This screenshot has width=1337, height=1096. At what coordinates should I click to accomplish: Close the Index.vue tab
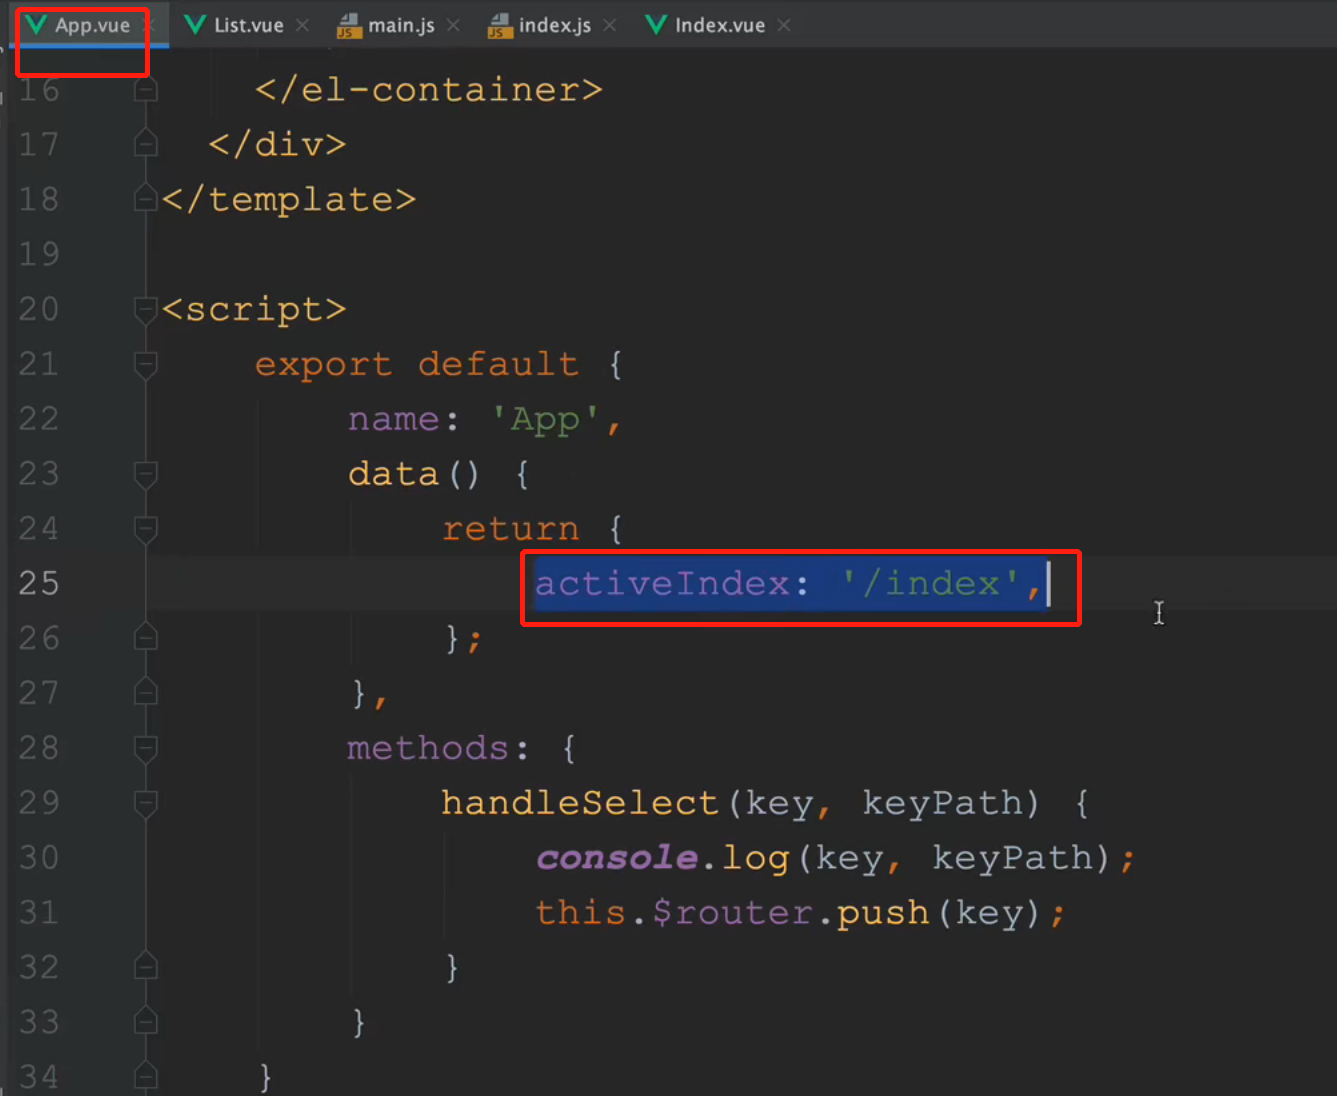(784, 25)
